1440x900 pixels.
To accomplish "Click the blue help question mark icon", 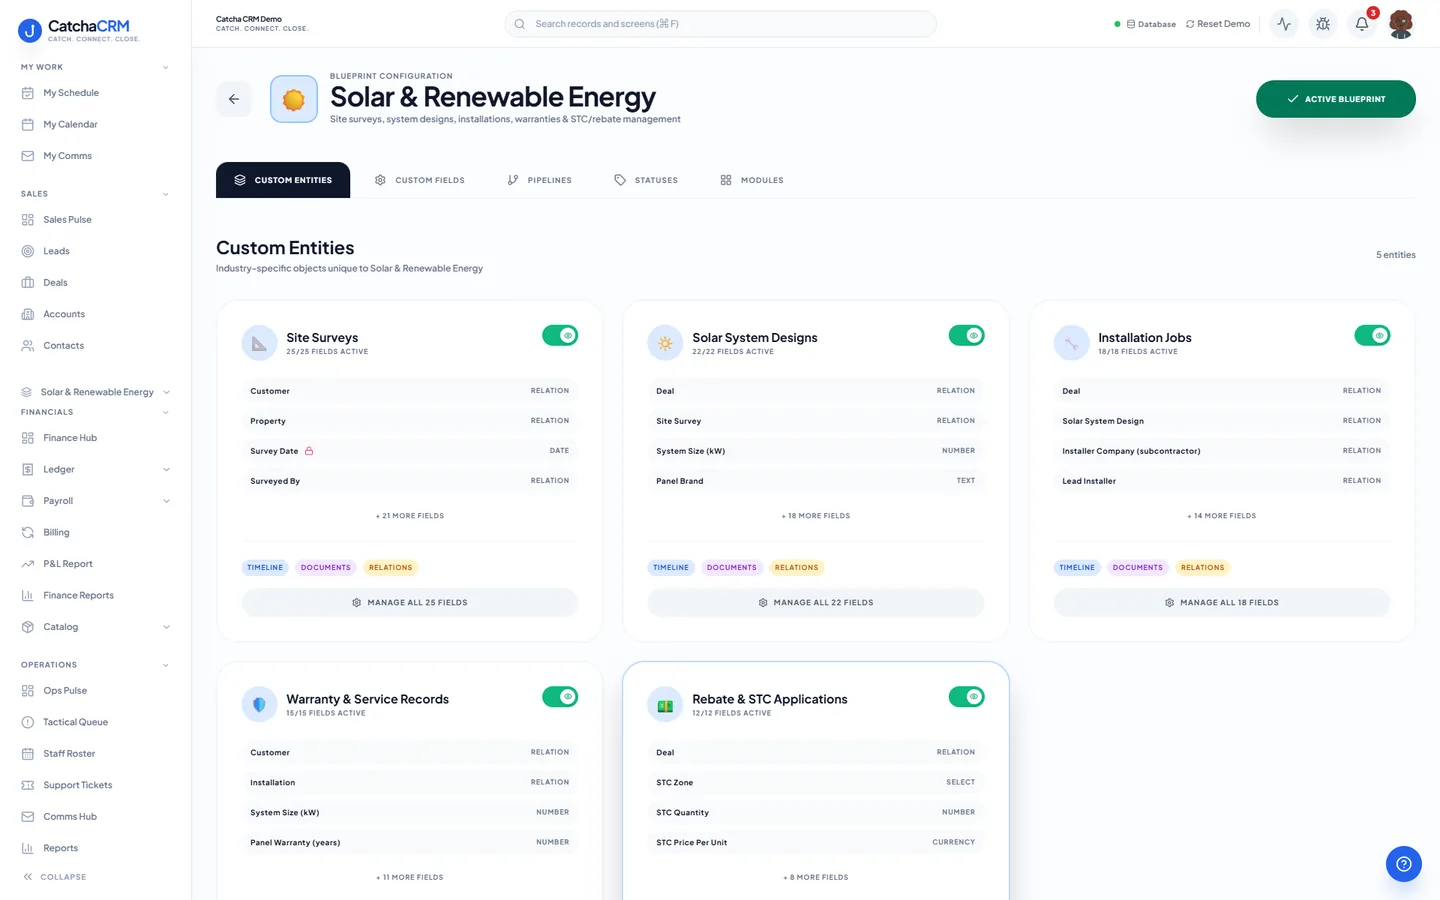I will (1403, 864).
